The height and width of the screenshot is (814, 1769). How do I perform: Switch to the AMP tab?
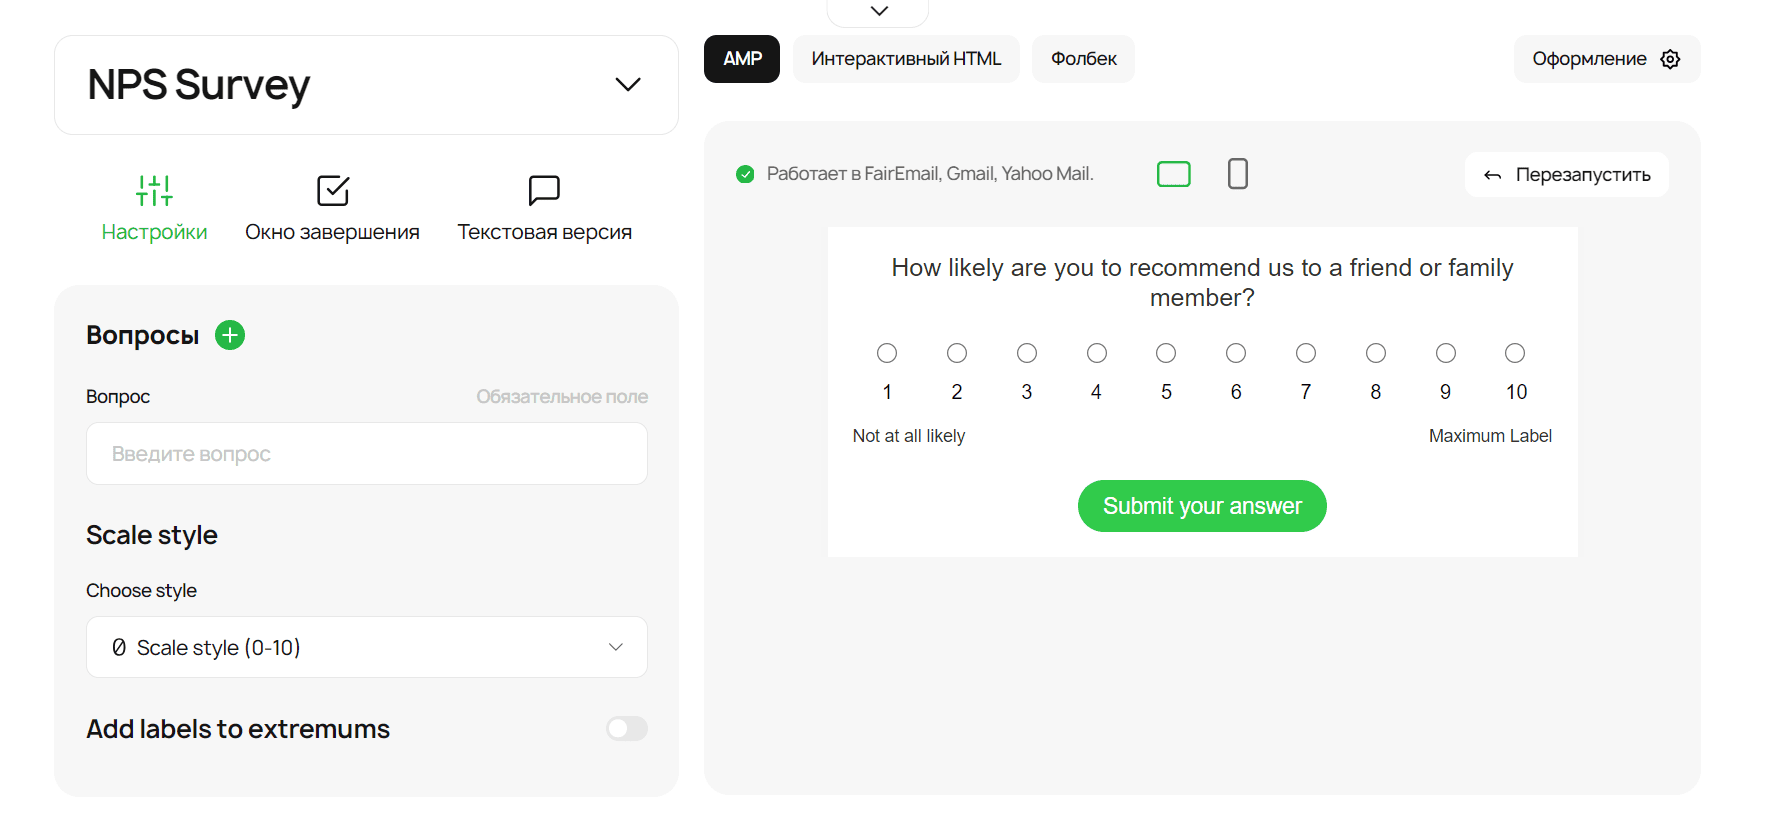pyautogui.click(x=742, y=59)
